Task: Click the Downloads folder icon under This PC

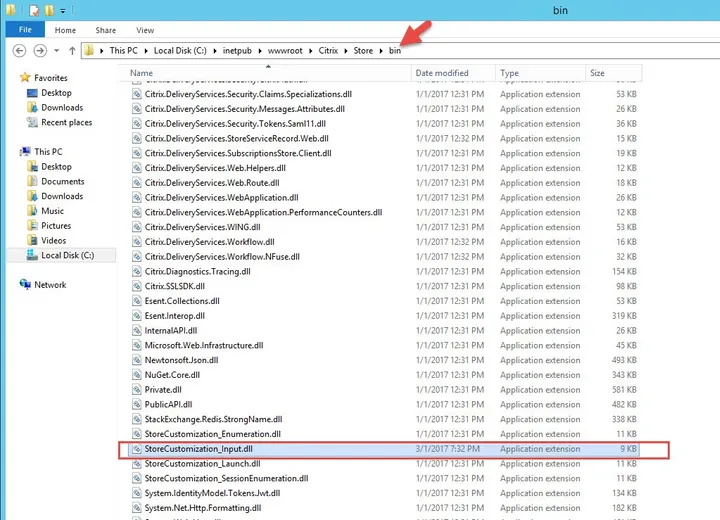Action: point(32,196)
